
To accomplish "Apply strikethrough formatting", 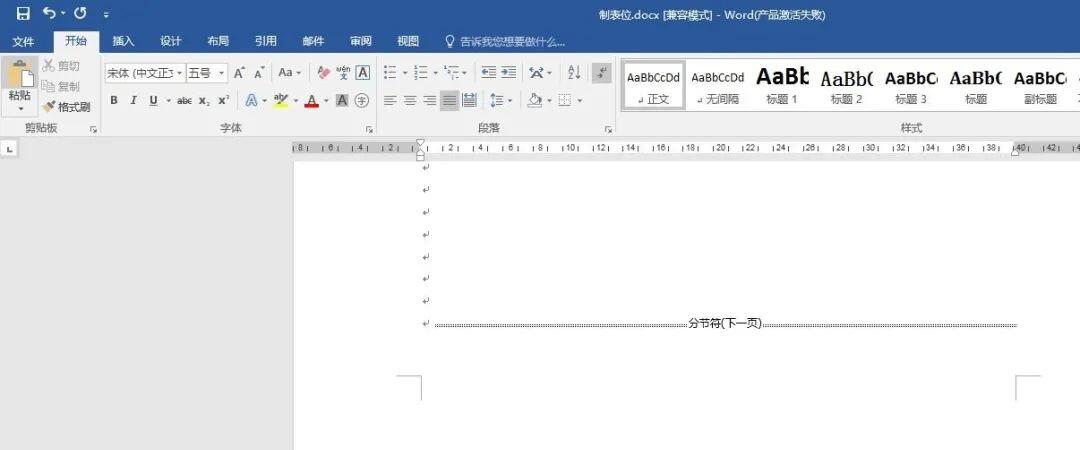I will [184, 101].
